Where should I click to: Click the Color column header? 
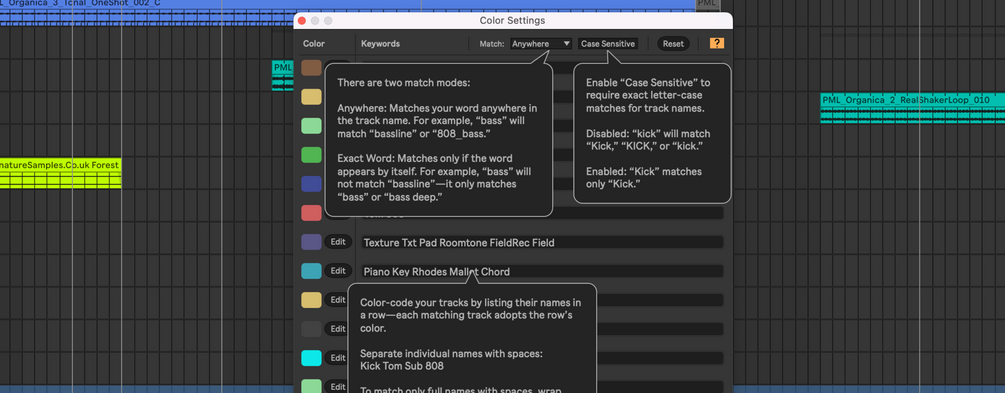tap(314, 44)
